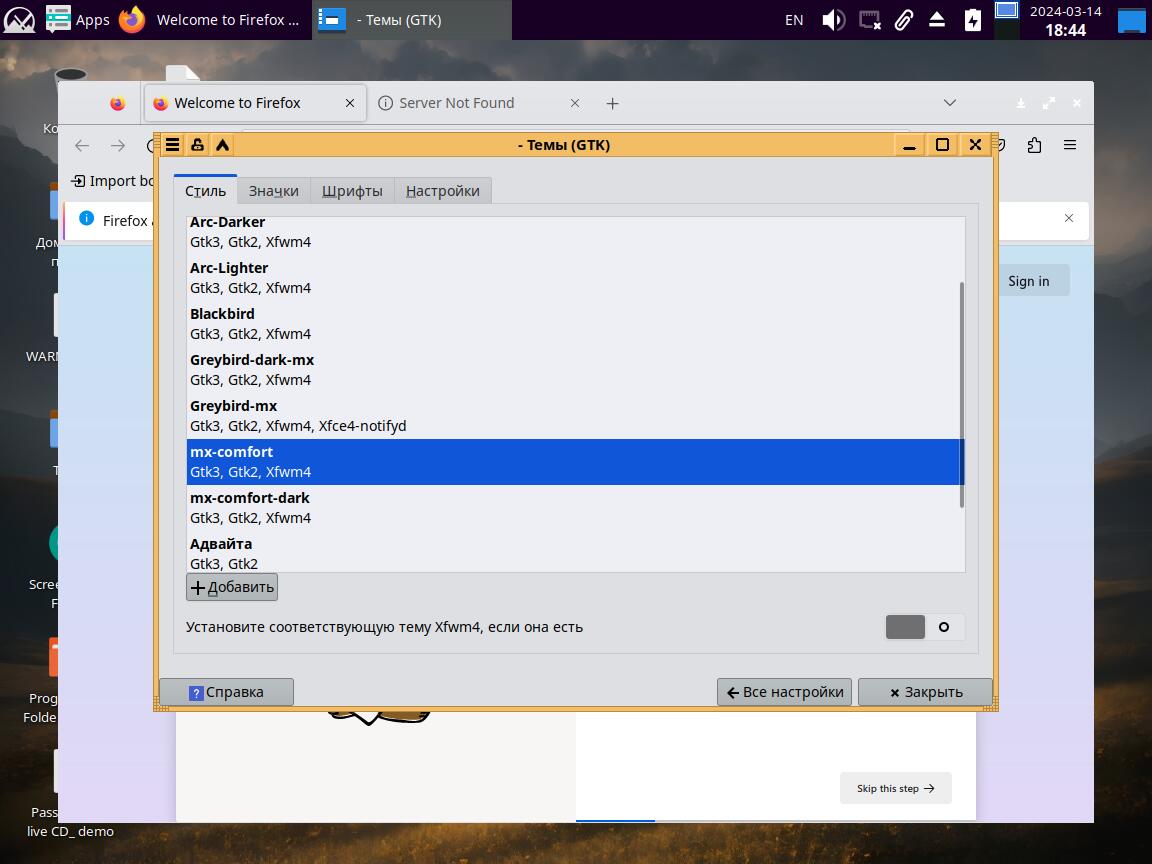Open Import bookmarks in Firefox toolbar
The height and width of the screenshot is (864, 1152).
tap(112, 181)
